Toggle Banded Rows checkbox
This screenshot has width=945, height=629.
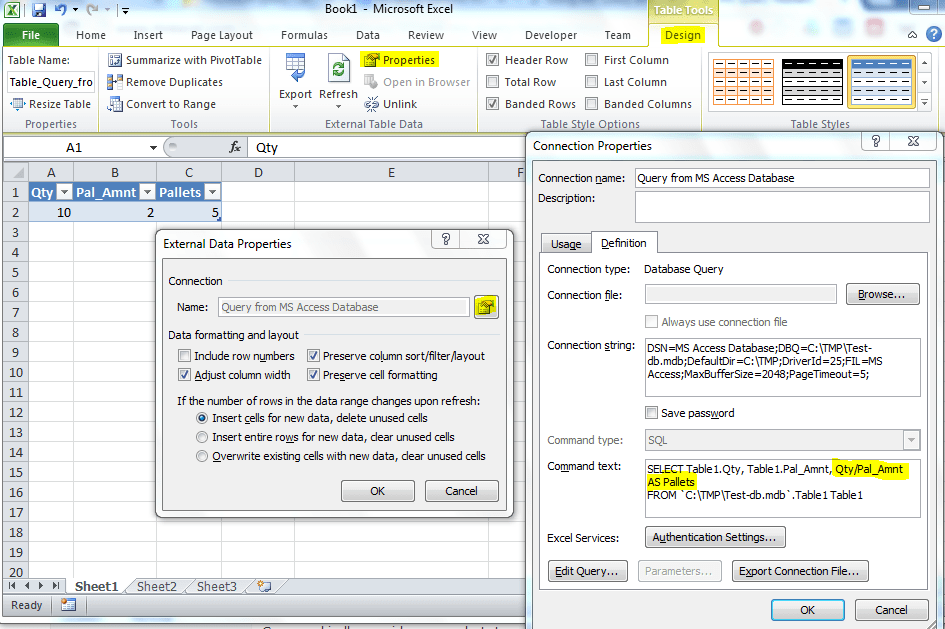[x=492, y=104]
